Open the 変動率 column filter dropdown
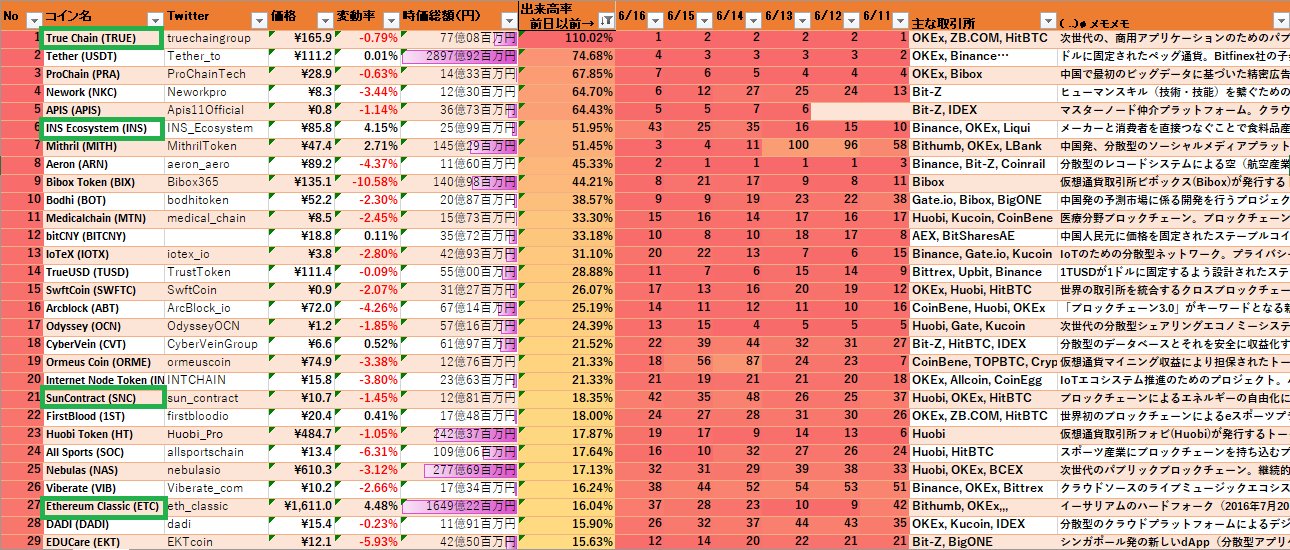The height and width of the screenshot is (550, 1290). 389,20
